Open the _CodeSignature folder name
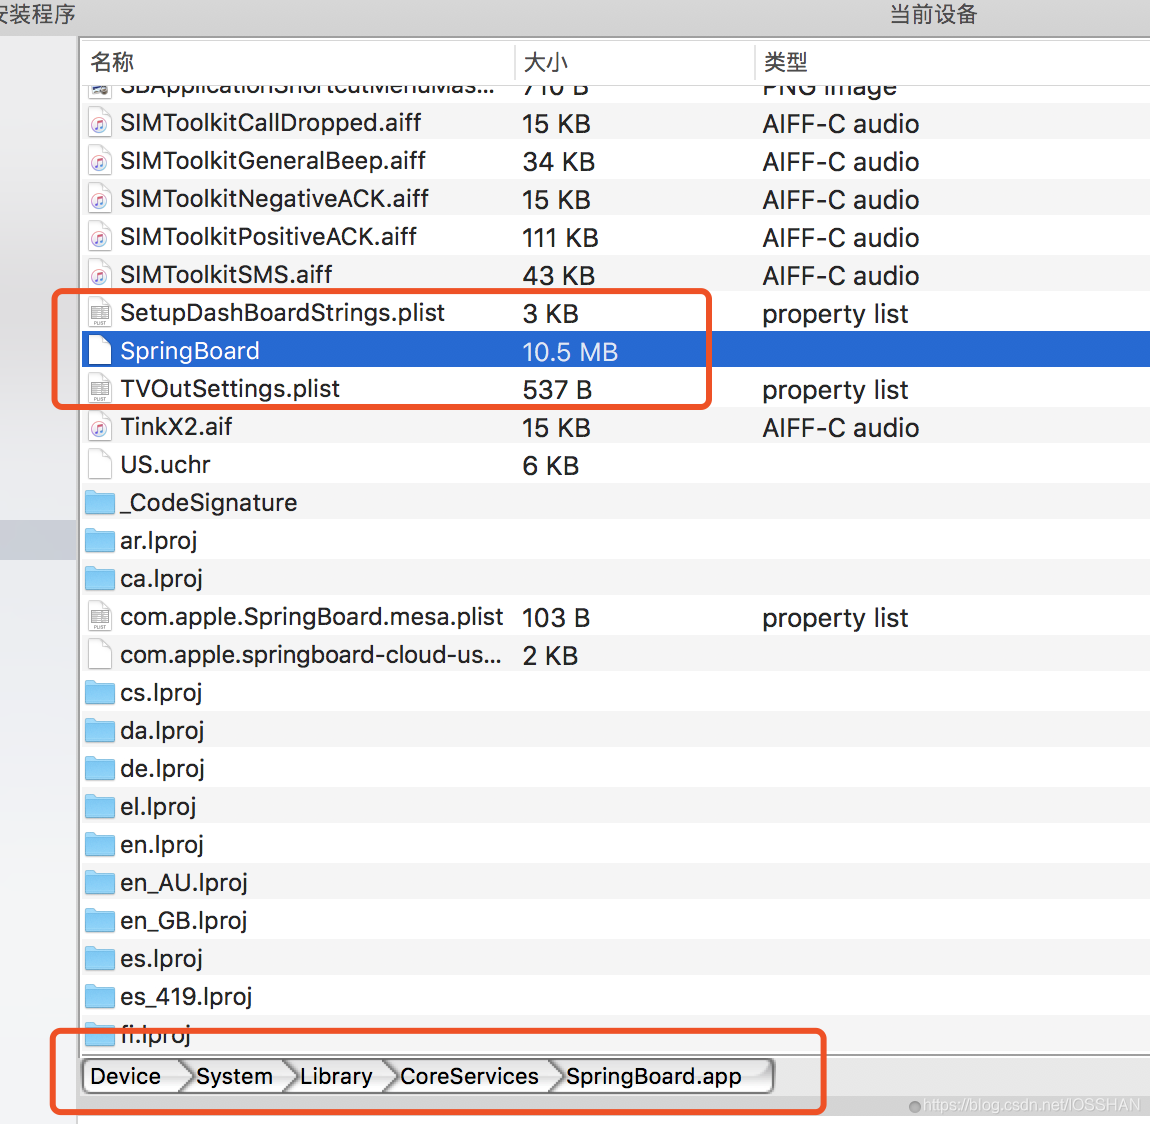 coord(209,503)
